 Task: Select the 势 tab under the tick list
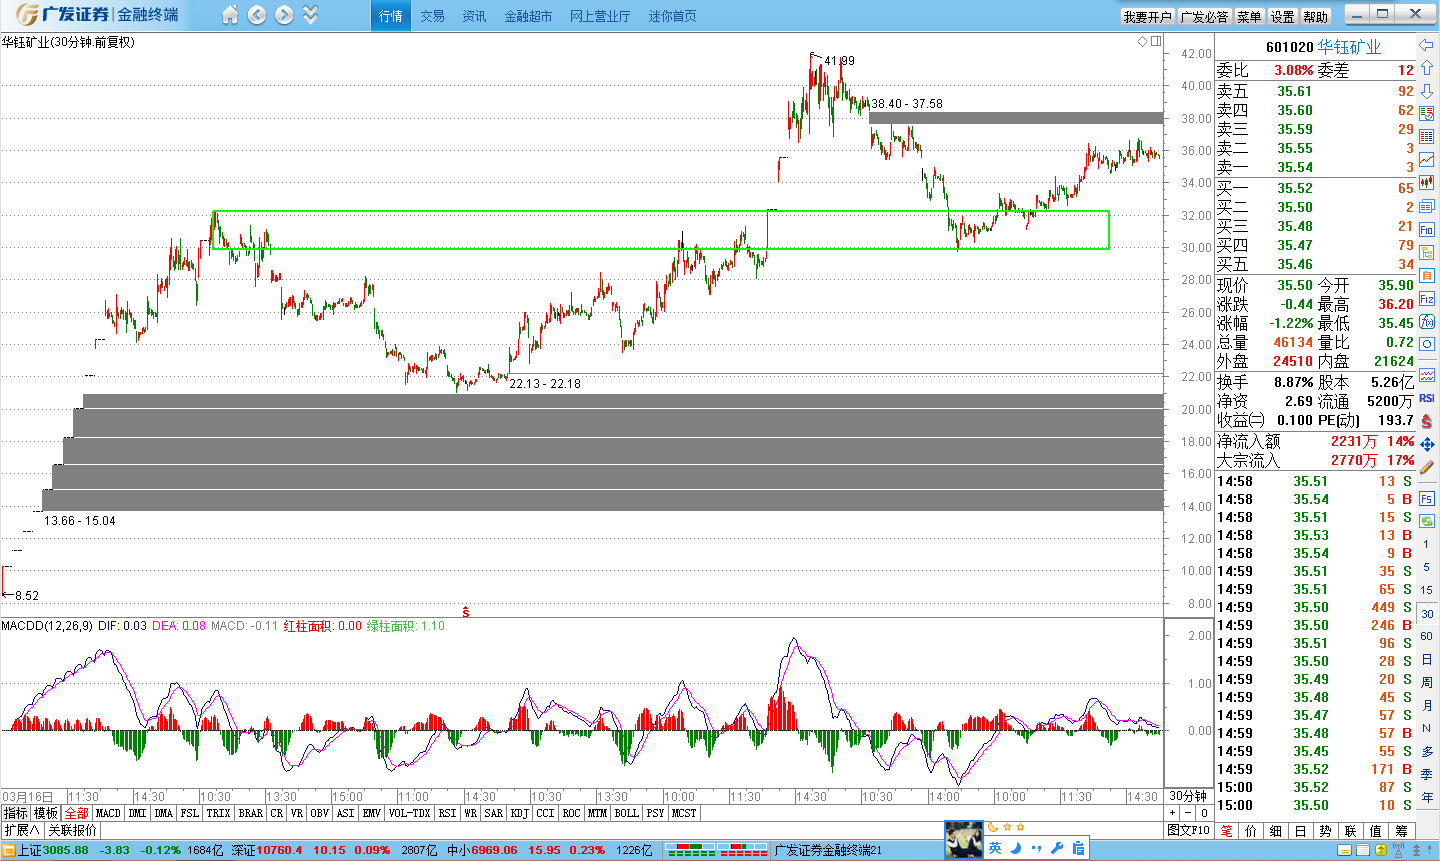pos(1325,831)
